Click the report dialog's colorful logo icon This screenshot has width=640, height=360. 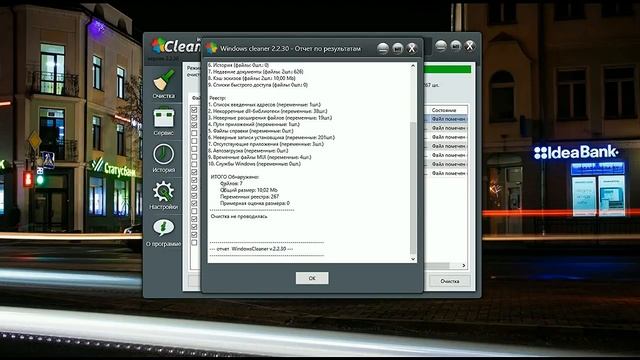(211, 48)
